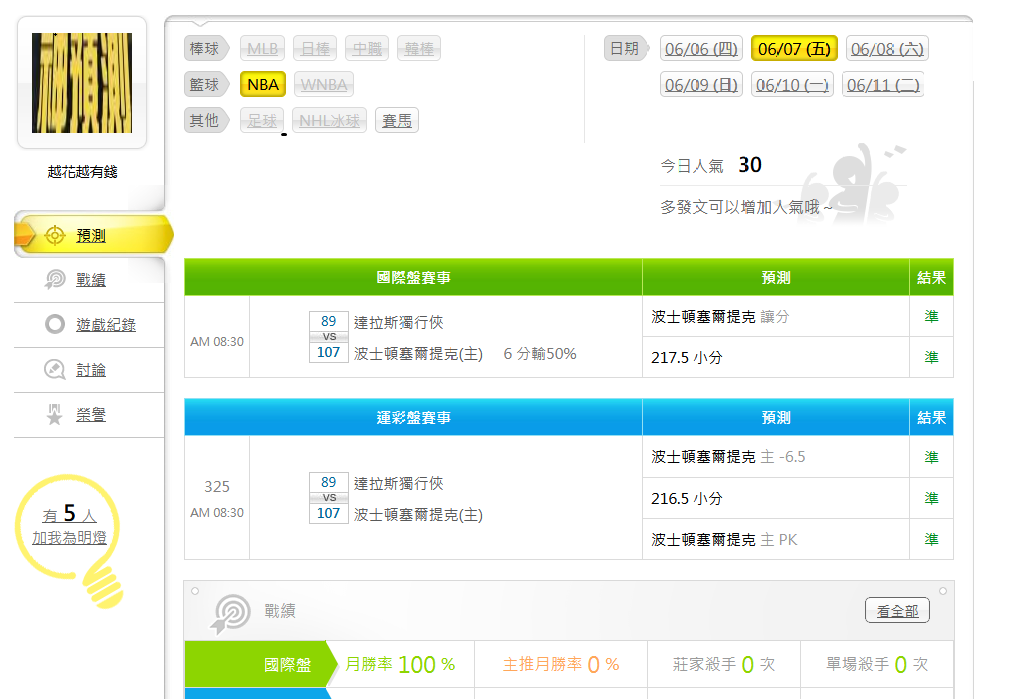This screenshot has width=1032, height=699.
Task: Choose date 06/08 (六)
Action: [887, 49]
